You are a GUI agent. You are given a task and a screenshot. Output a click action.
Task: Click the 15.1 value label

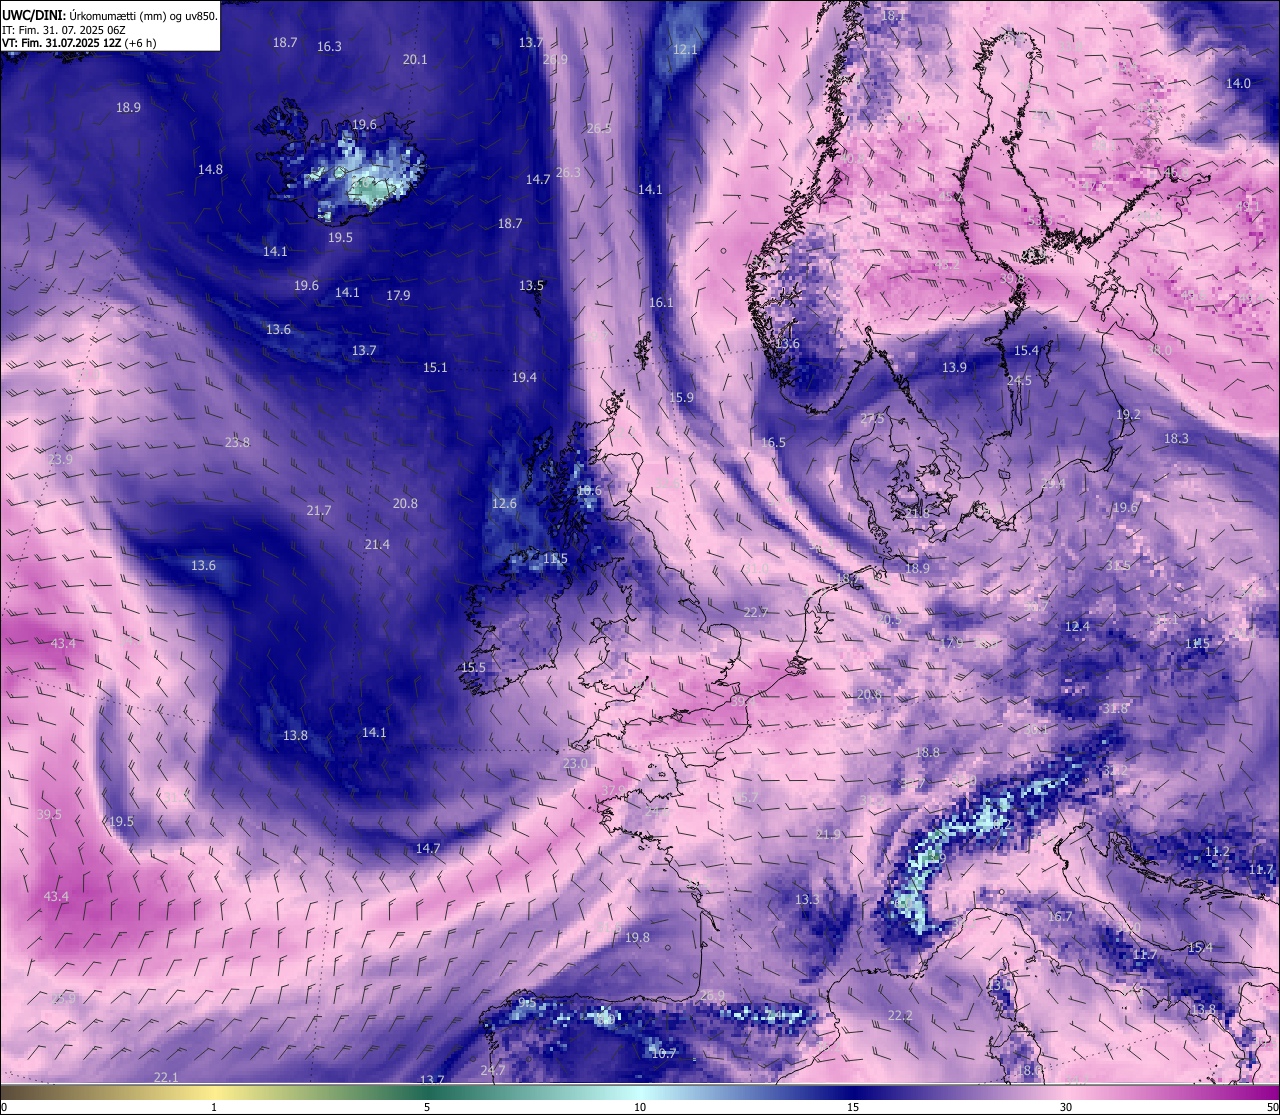[435, 368]
